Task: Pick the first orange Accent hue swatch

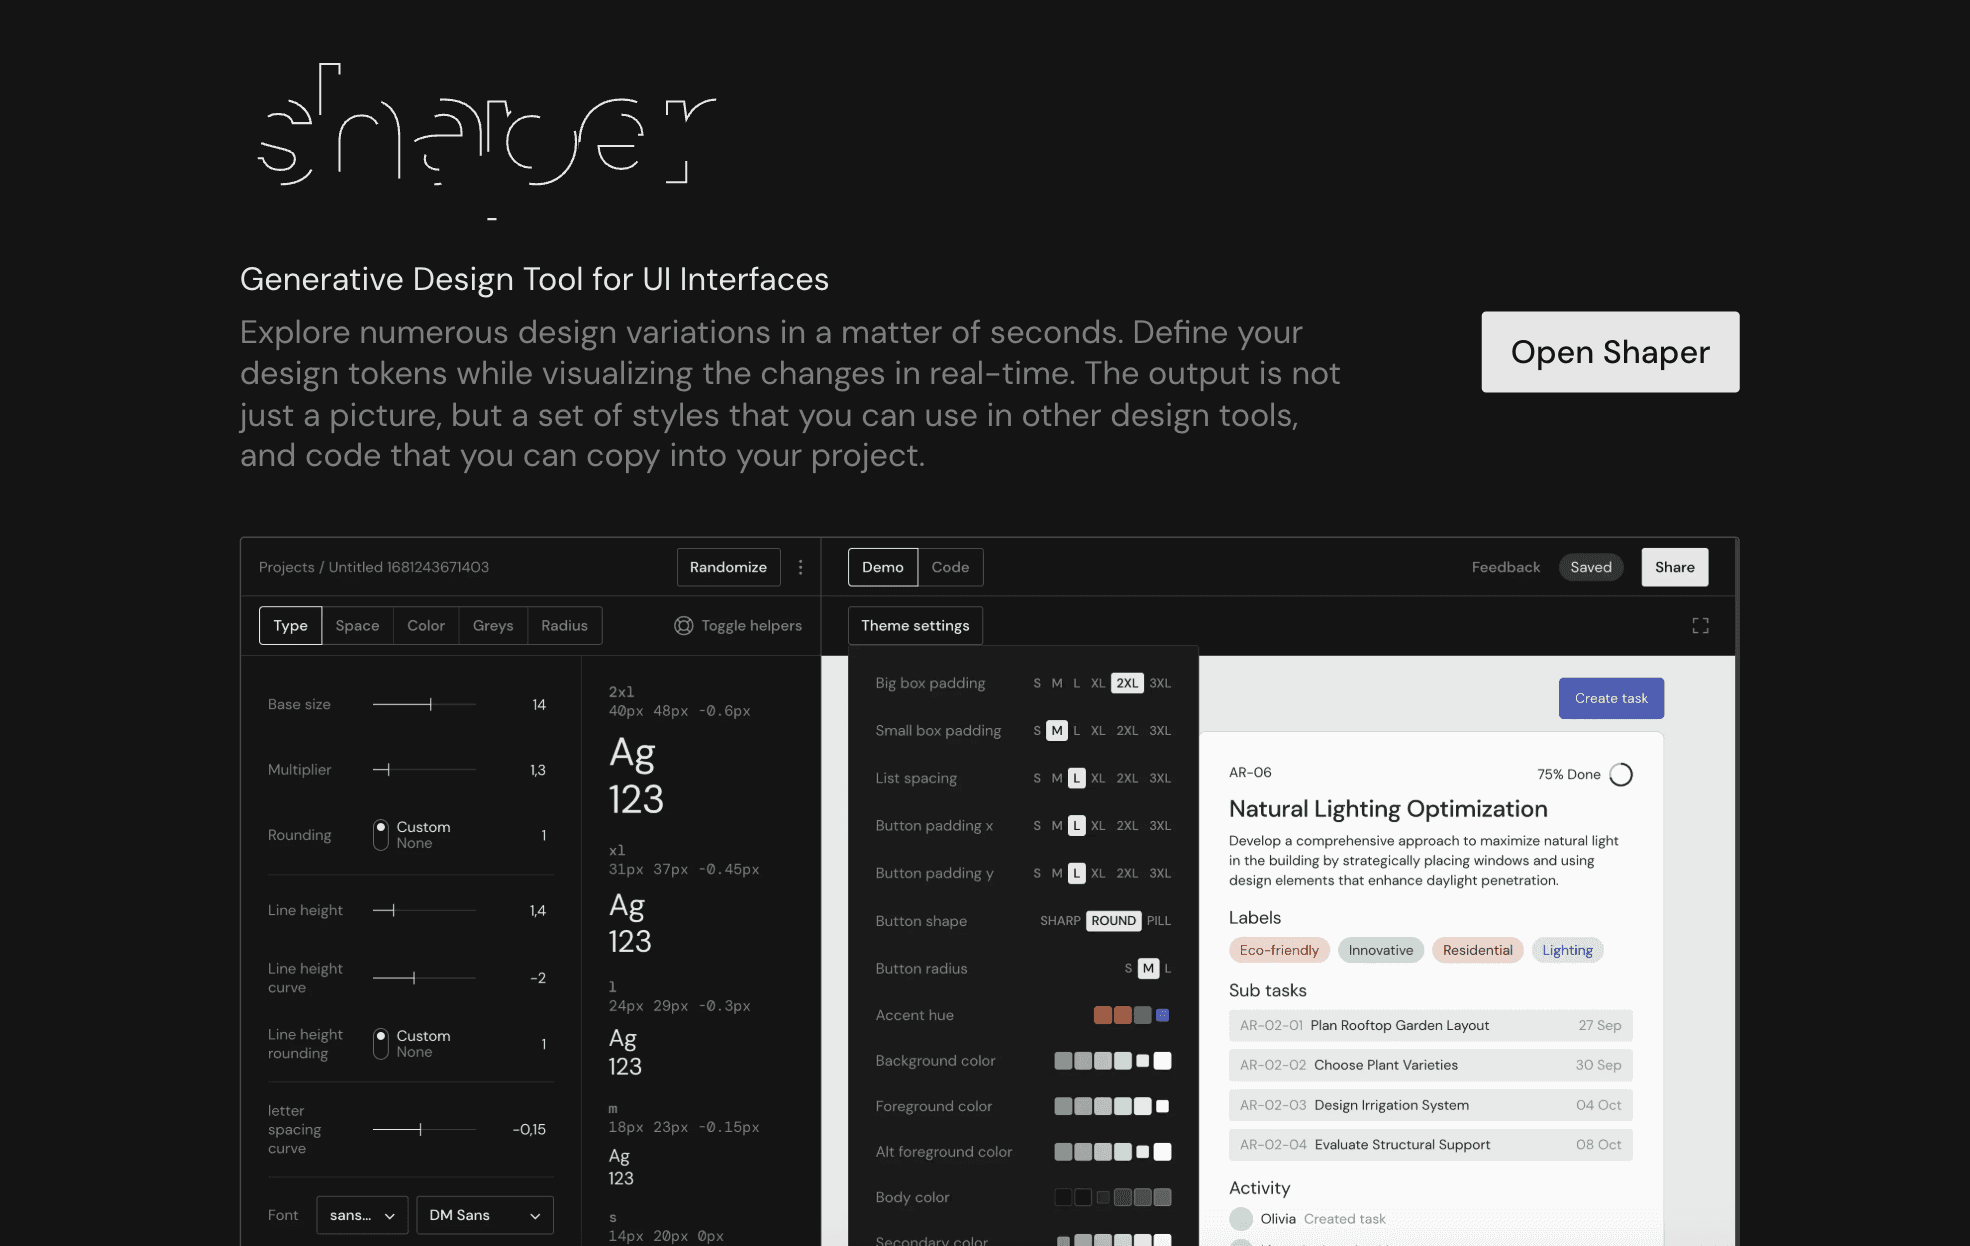Action: coord(1103,1015)
